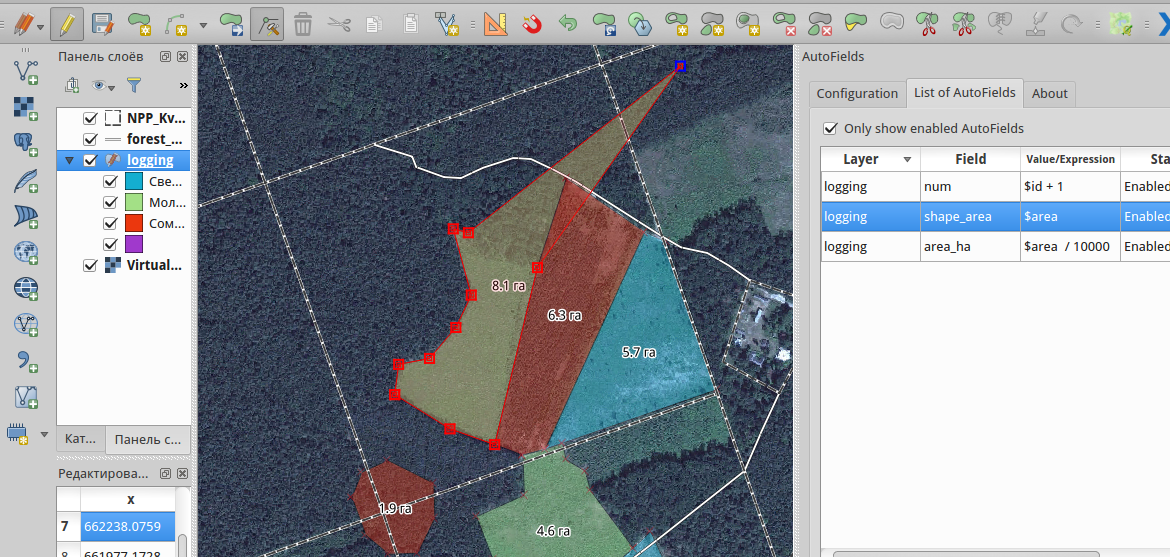Click the Current Edits pencils icon
This screenshot has width=1170, height=557.
pyautogui.click(x=24, y=24)
